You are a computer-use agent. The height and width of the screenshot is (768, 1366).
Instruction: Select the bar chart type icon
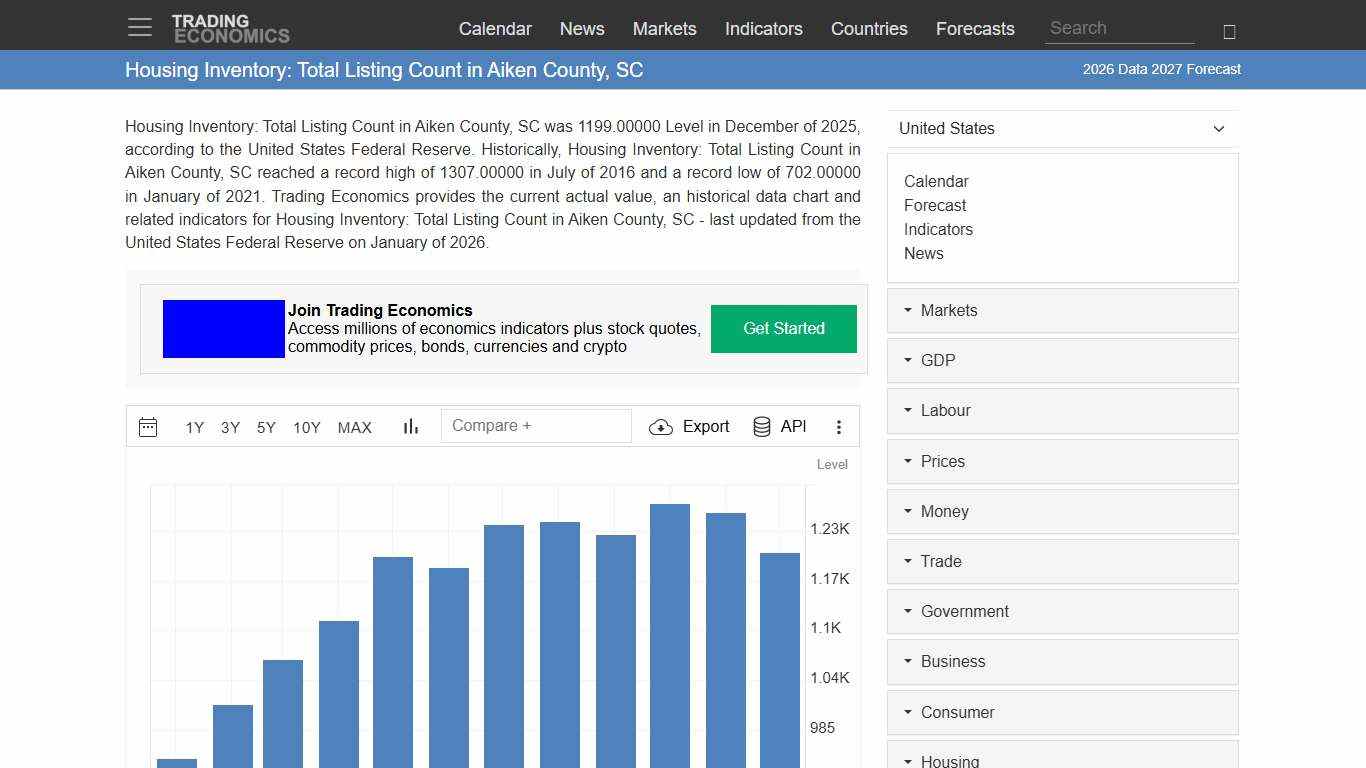(410, 426)
